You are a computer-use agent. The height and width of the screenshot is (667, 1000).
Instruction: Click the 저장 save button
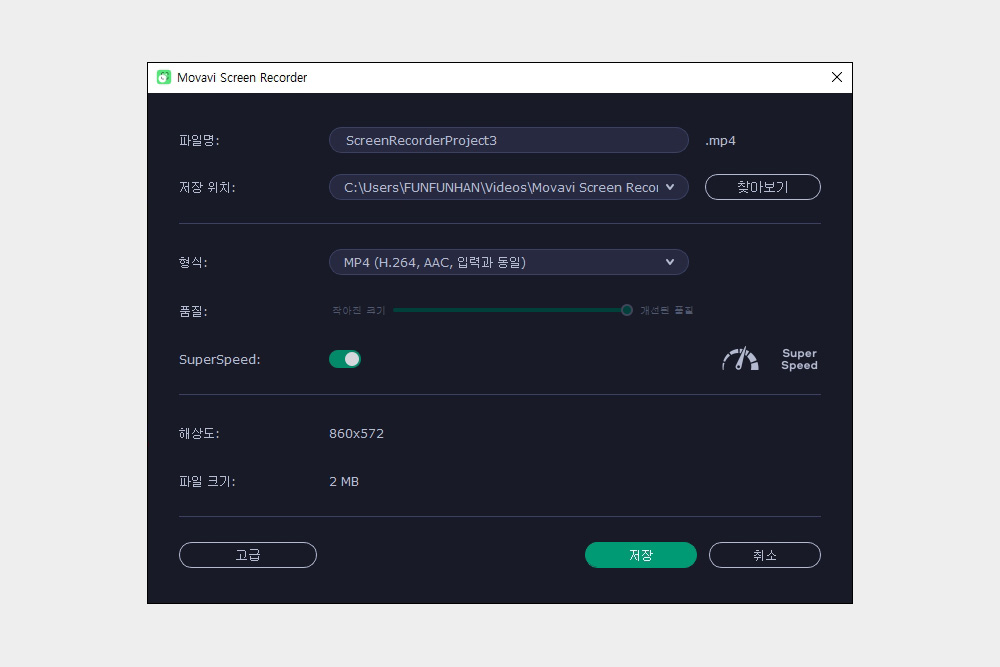point(640,555)
